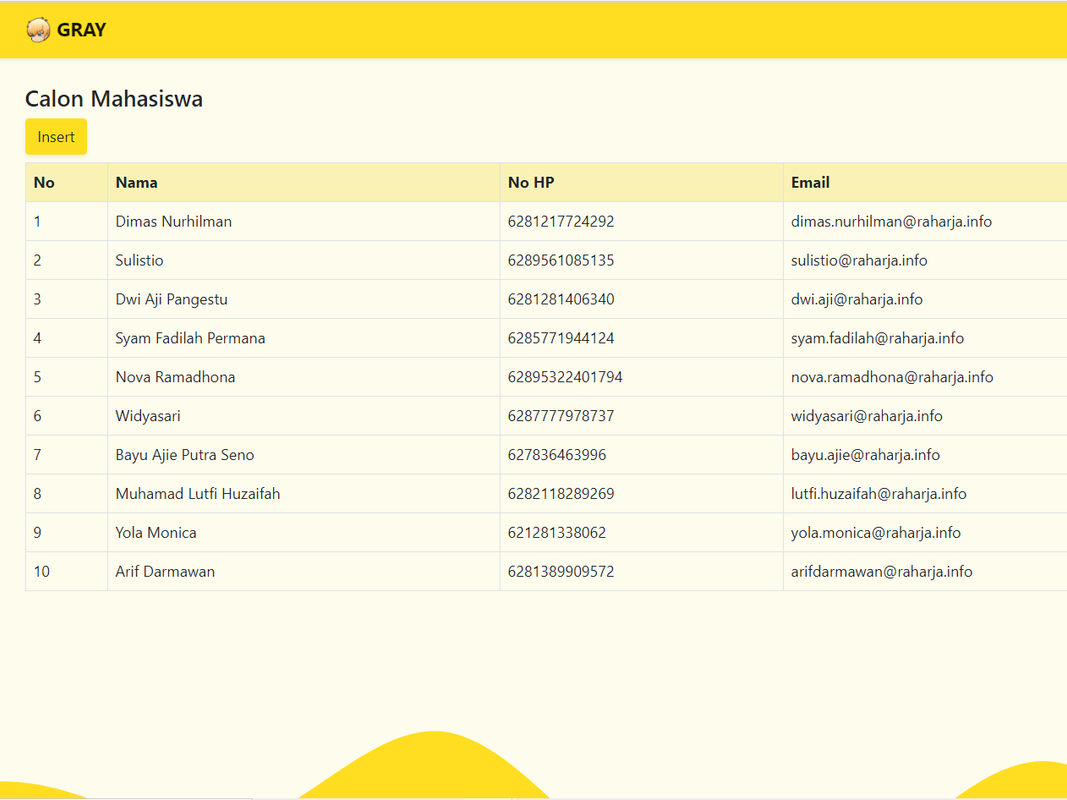Select phone number 627836463996
1067x800 pixels.
(557, 454)
